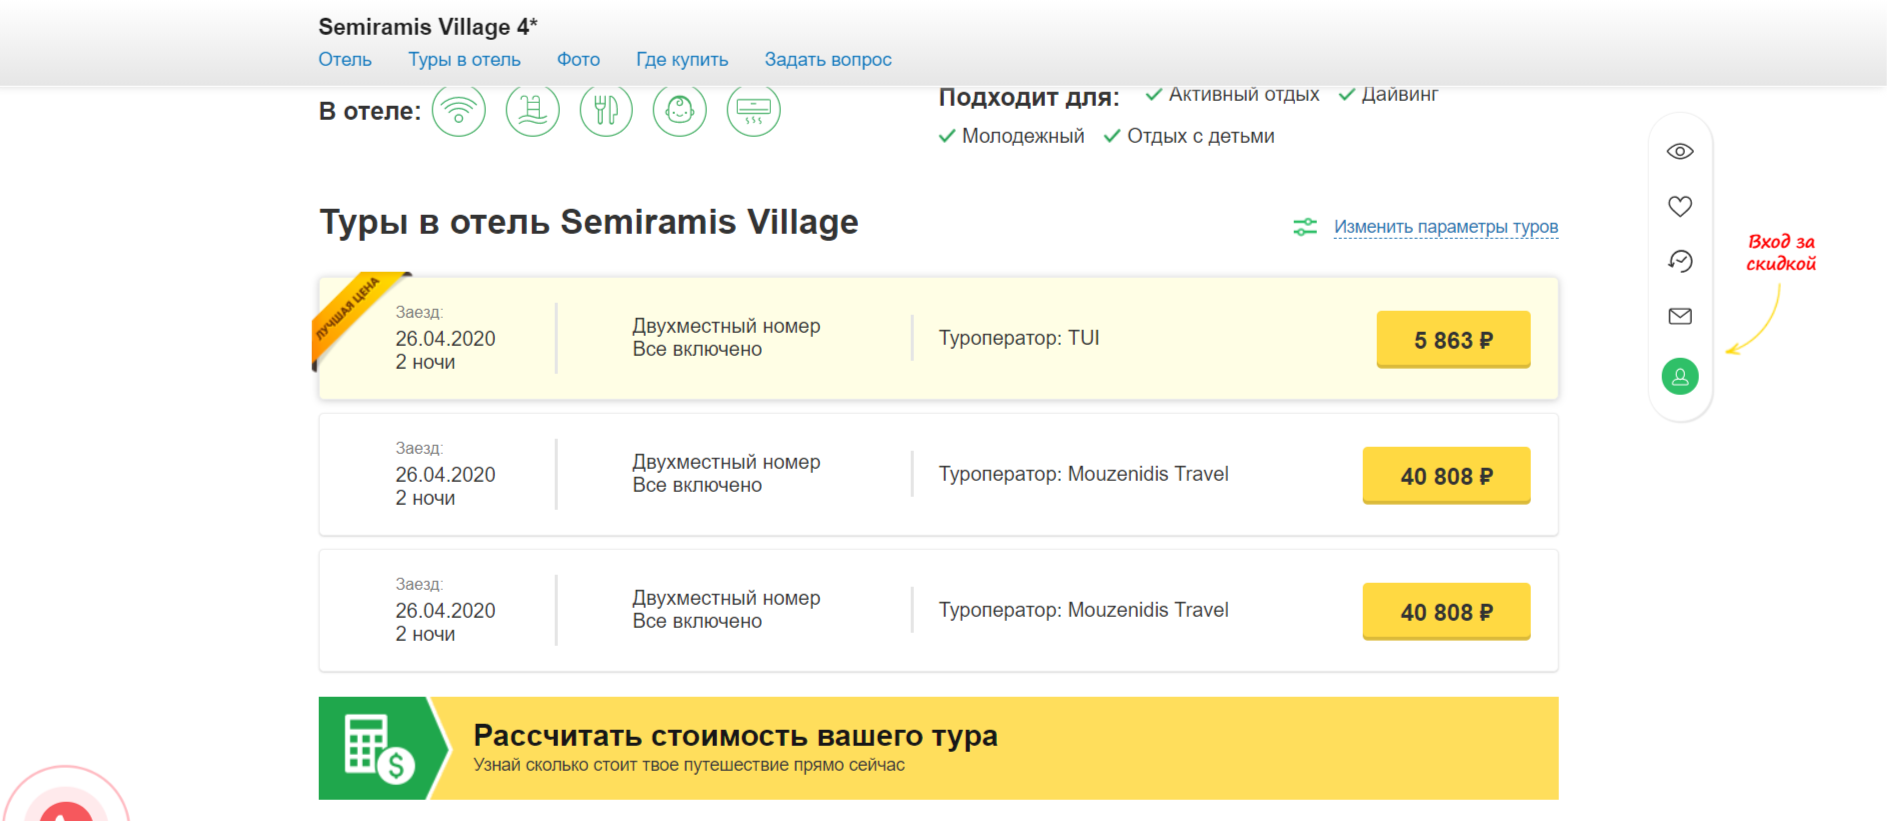Open the Отель tab

(x=345, y=59)
